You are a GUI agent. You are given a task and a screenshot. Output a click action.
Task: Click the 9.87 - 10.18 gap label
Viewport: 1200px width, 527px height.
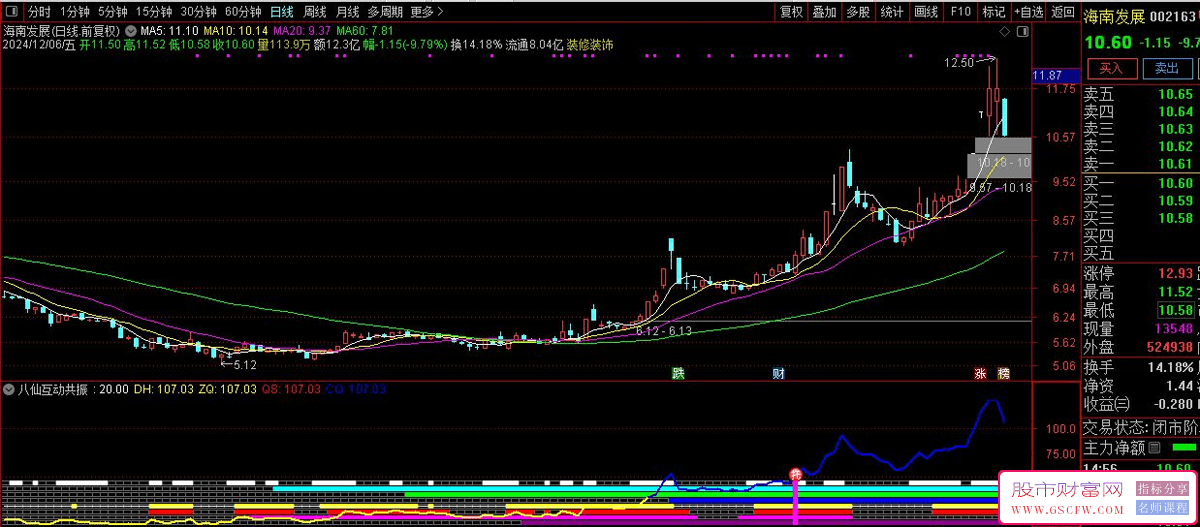point(1001,187)
